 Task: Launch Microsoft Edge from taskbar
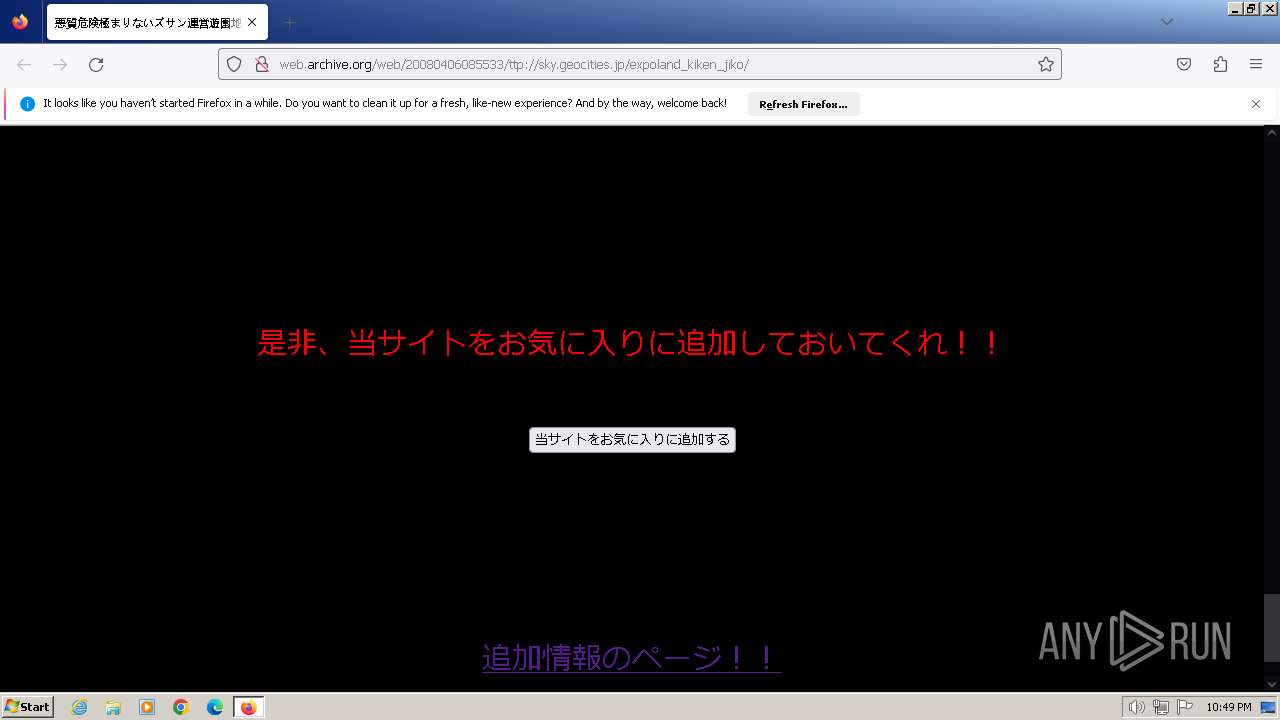point(215,707)
